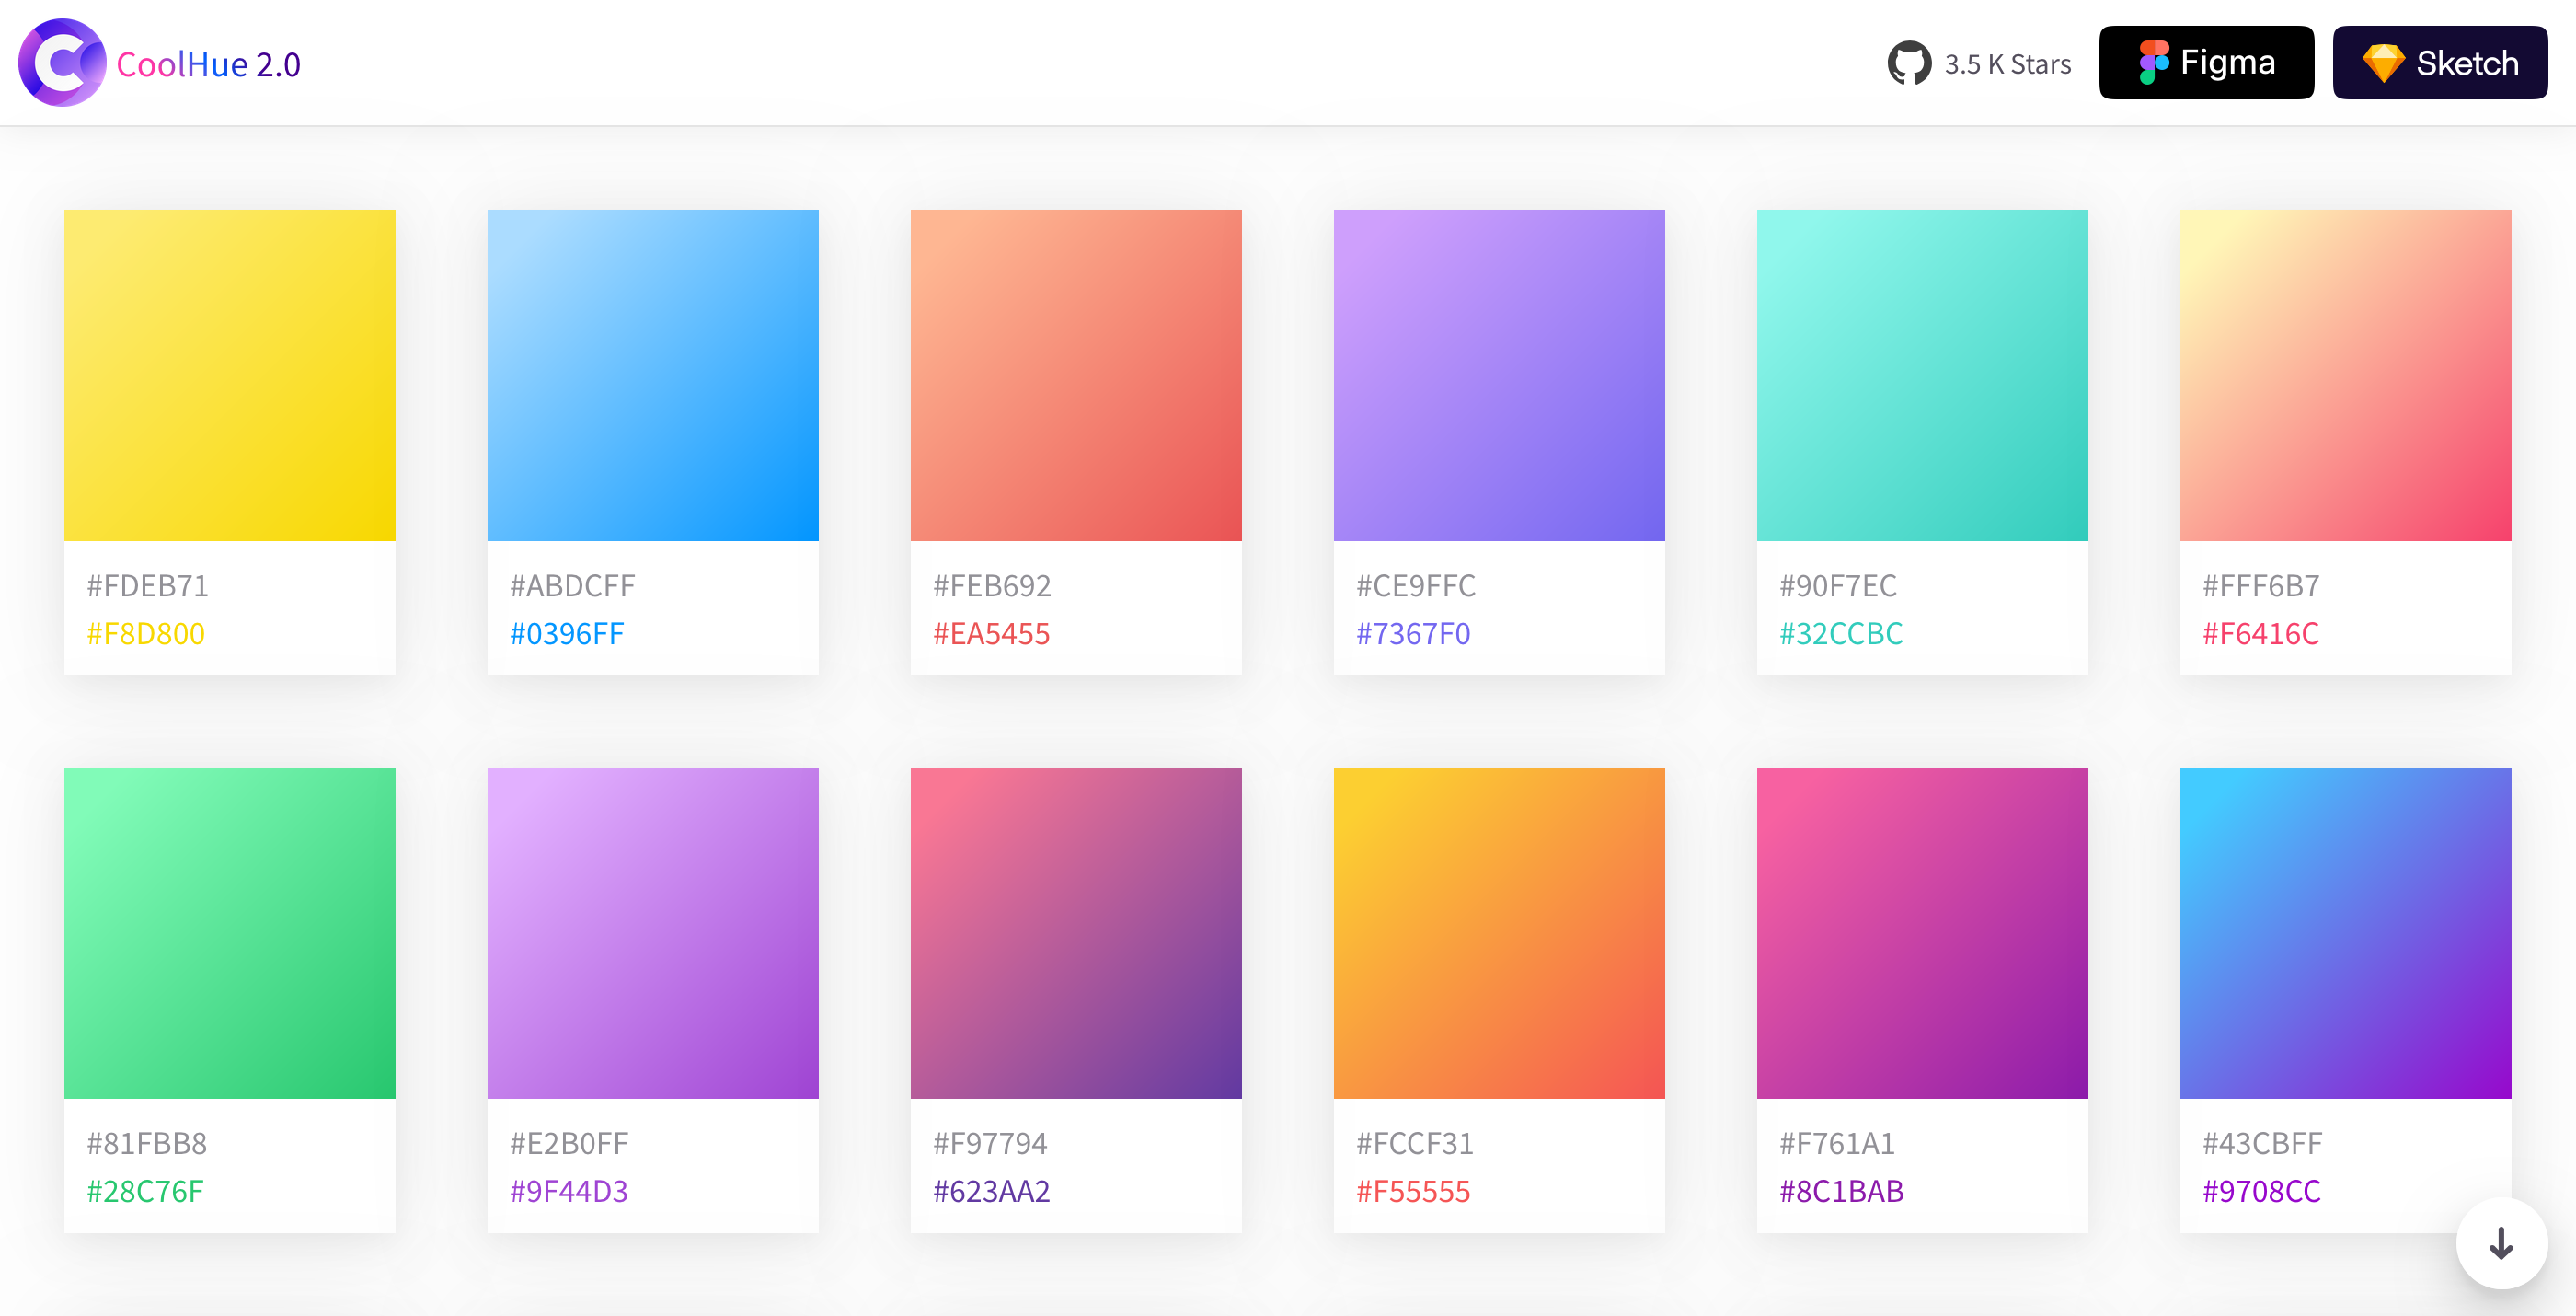Copy the hex code #EA5455
Screen dimensions: 2576x1316
tap(991, 634)
